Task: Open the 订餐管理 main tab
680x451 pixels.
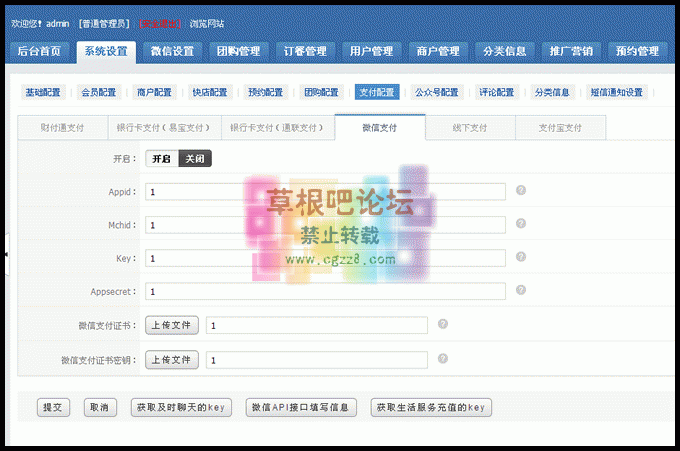Action: (305, 52)
